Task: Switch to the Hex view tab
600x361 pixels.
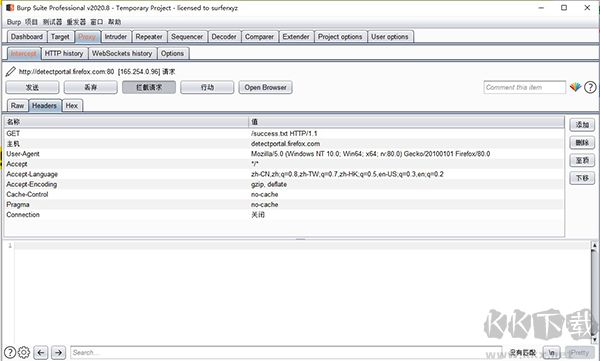Action: [72, 105]
